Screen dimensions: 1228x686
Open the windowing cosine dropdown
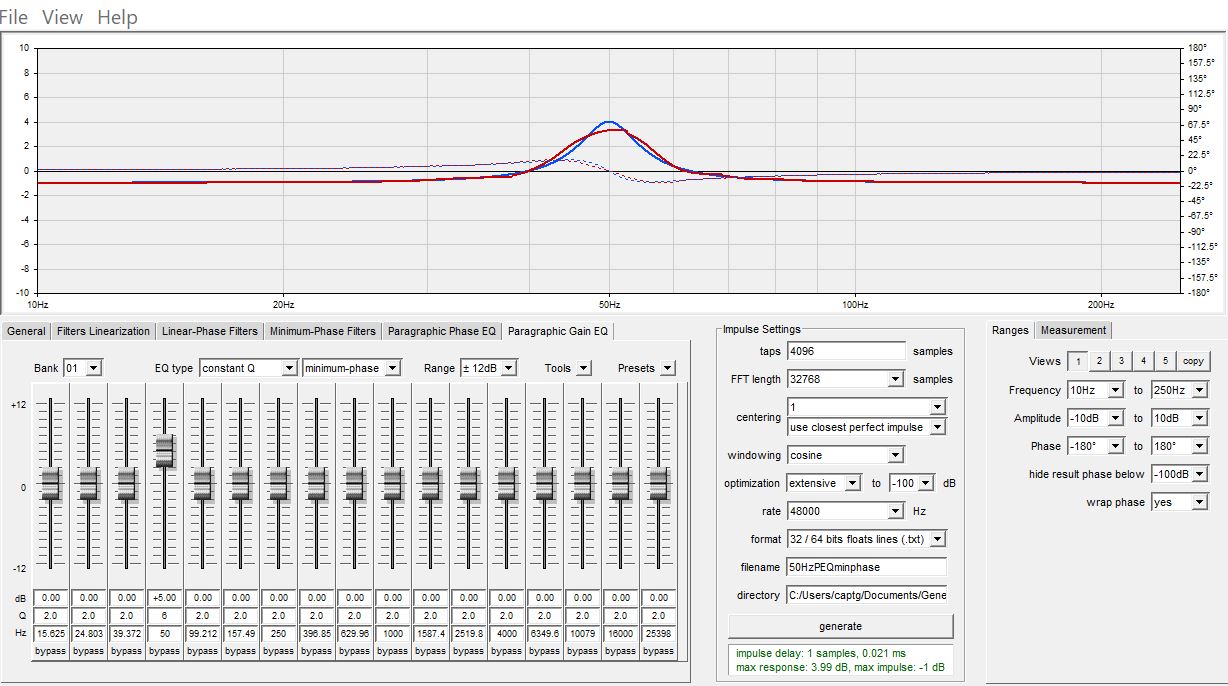(845, 455)
